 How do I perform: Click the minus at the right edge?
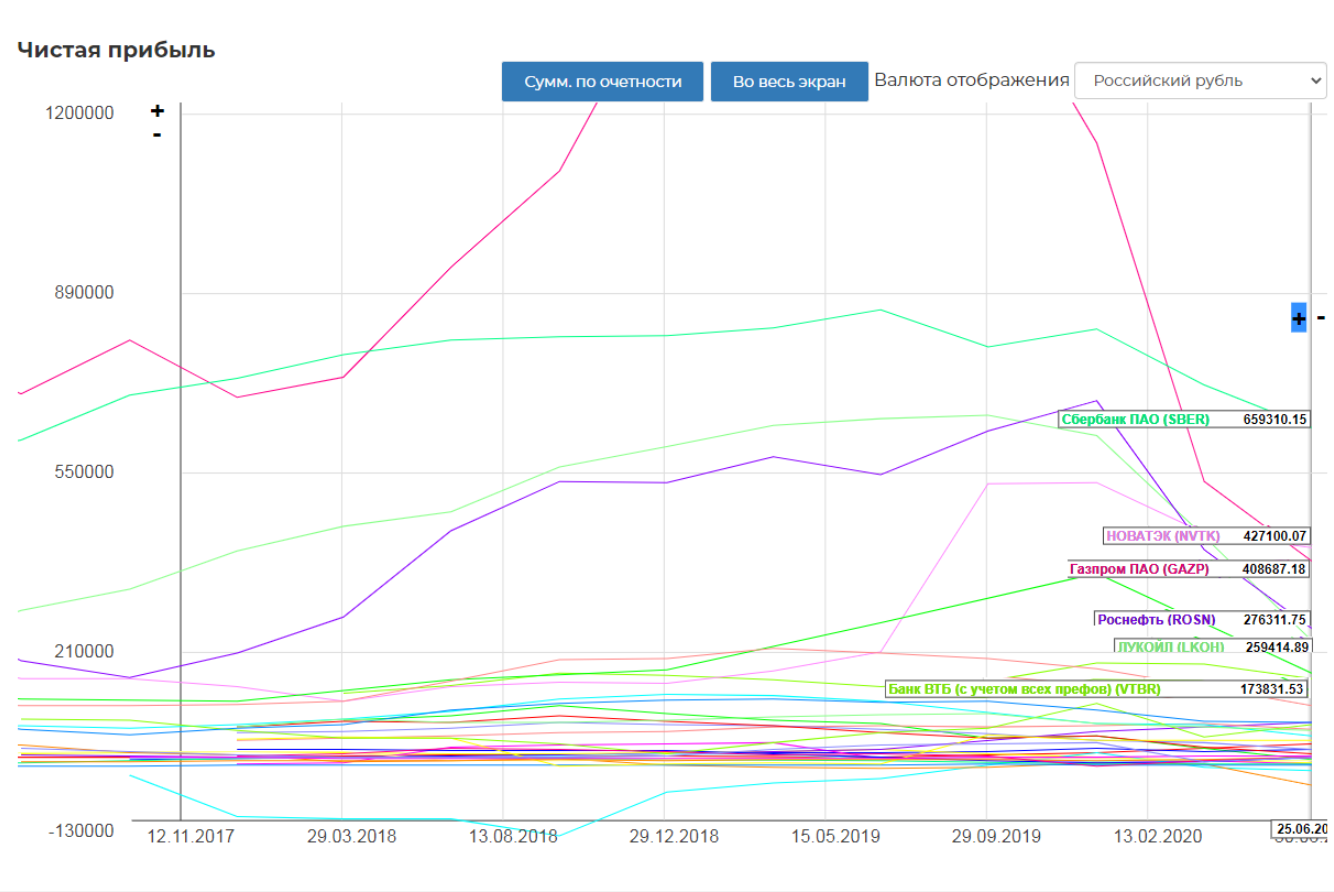click(x=1321, y=317)
